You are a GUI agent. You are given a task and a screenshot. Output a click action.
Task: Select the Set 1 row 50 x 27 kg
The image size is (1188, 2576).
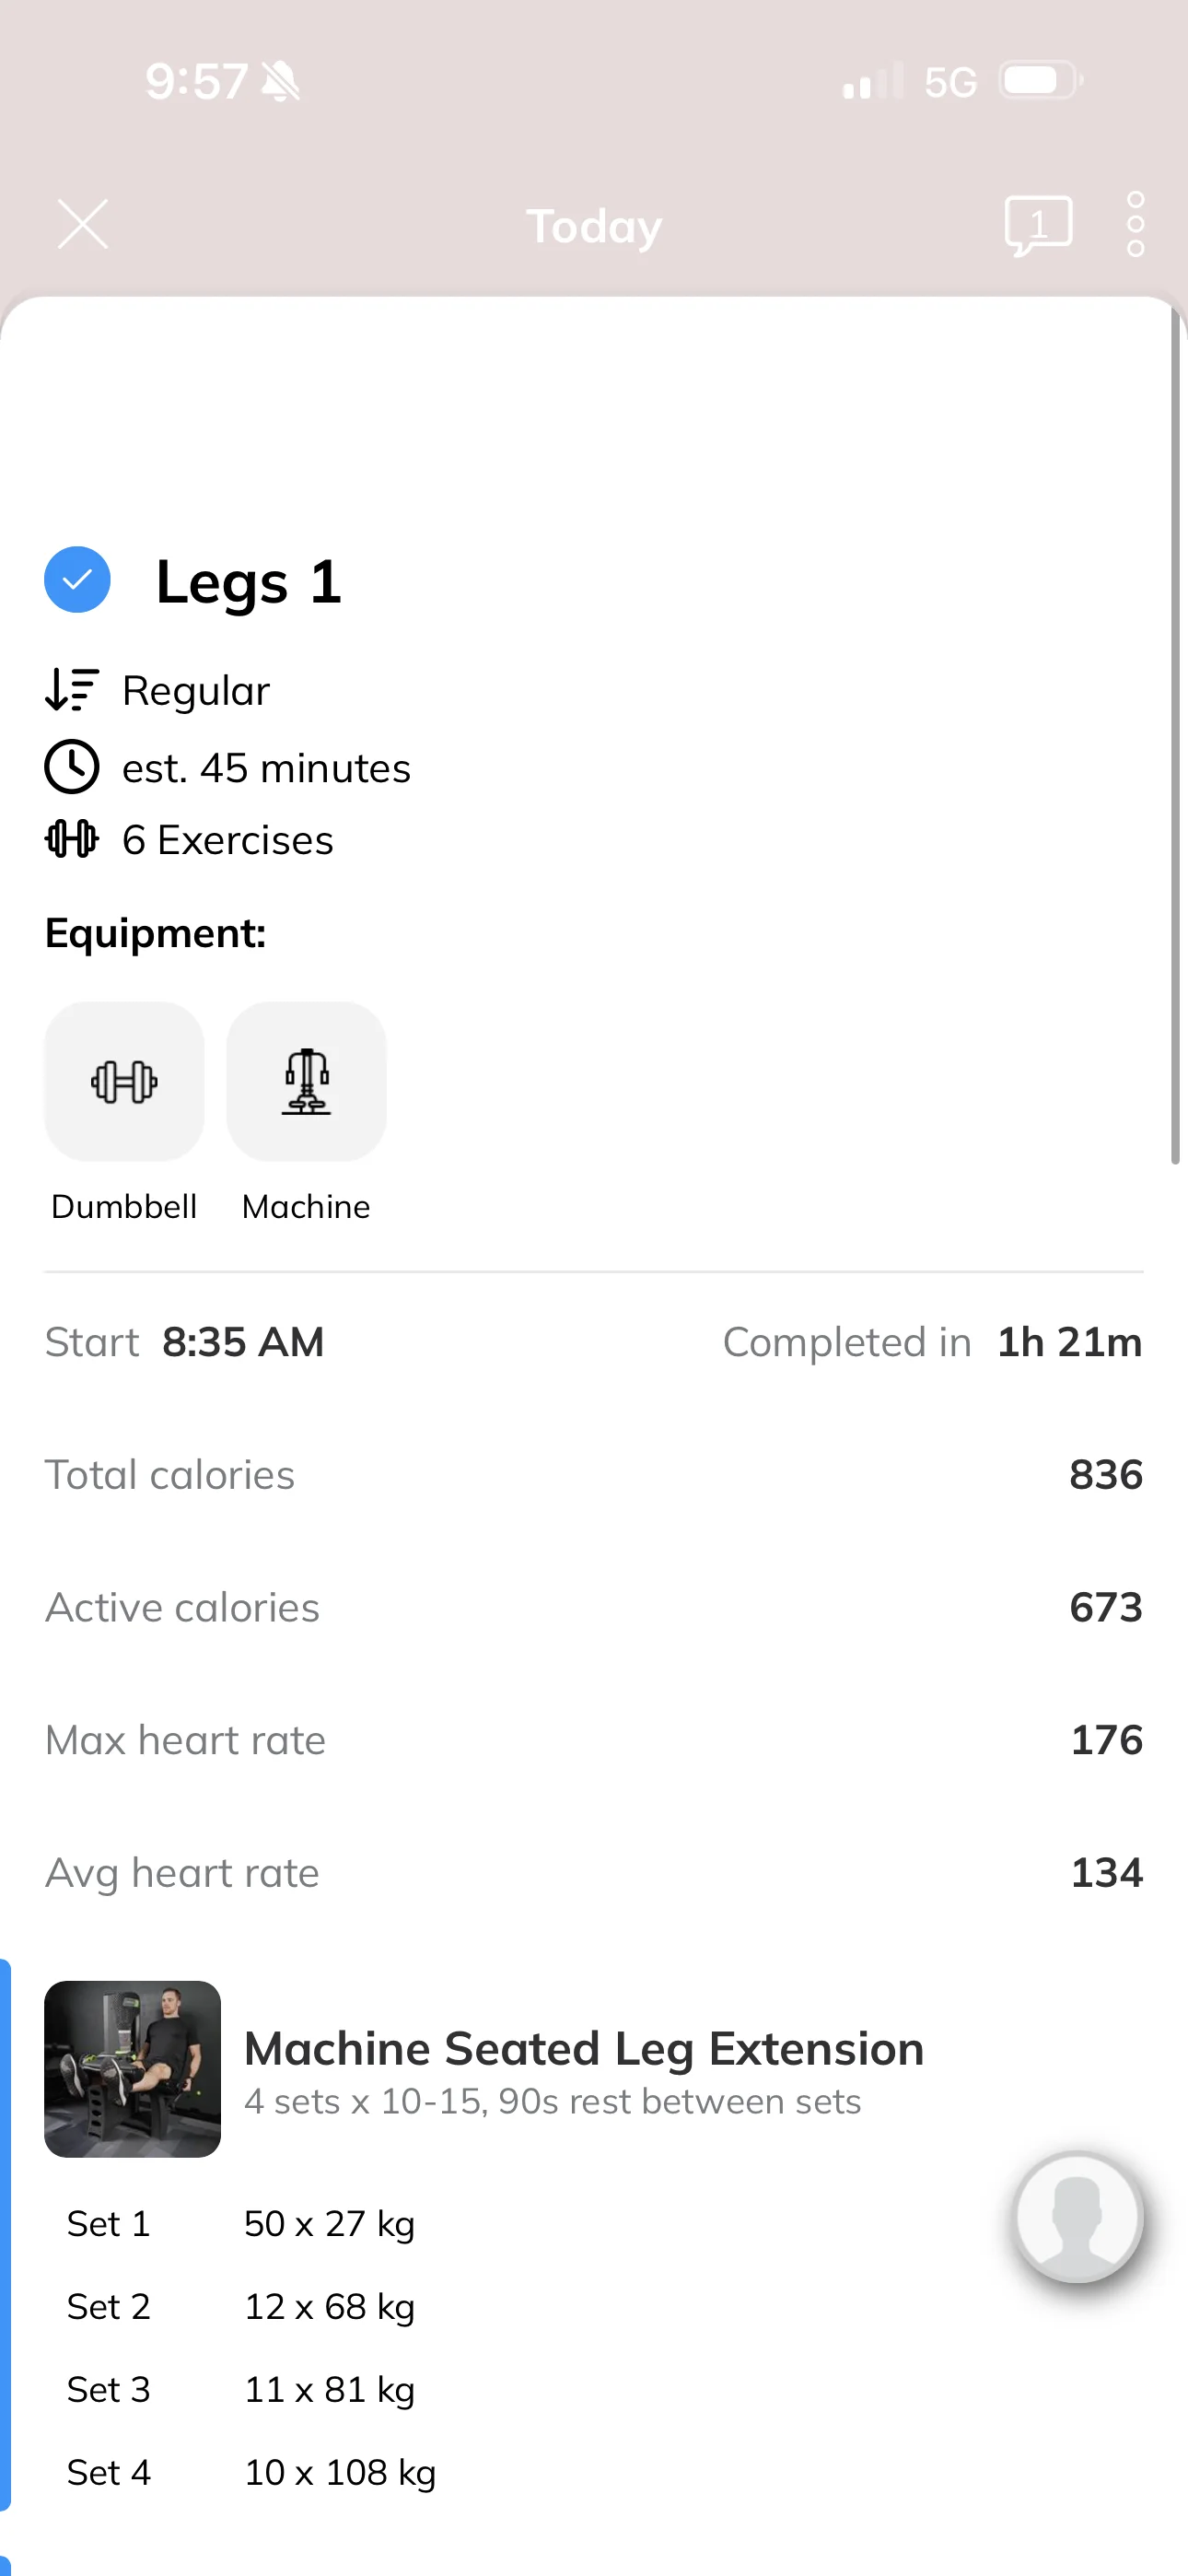tap(241, 2223)
